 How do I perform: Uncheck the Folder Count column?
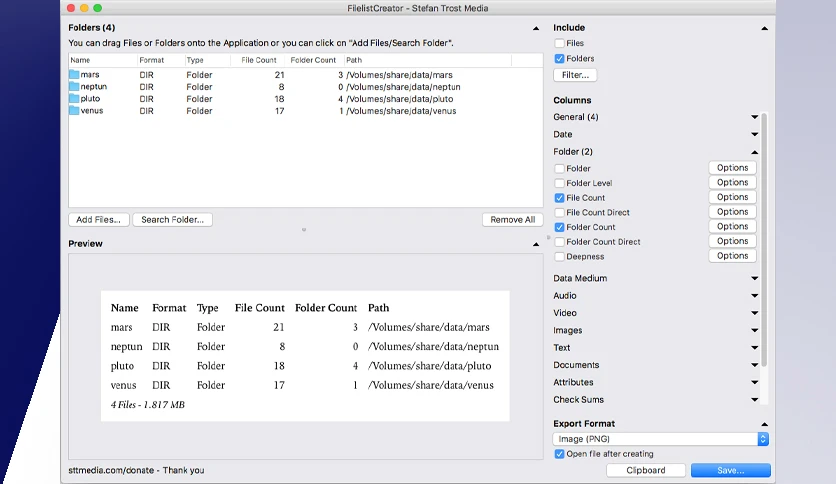pyautogui.click(x=559, y=227)
